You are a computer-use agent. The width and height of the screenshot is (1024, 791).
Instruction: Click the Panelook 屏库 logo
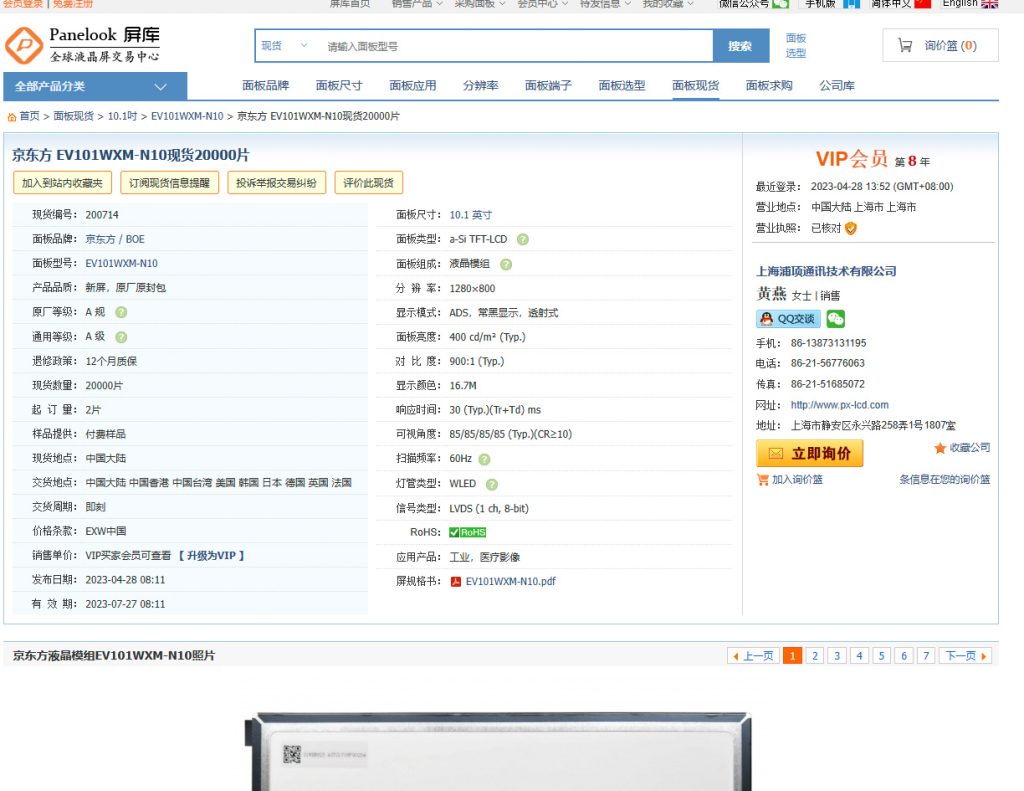(x=82, y=45)
